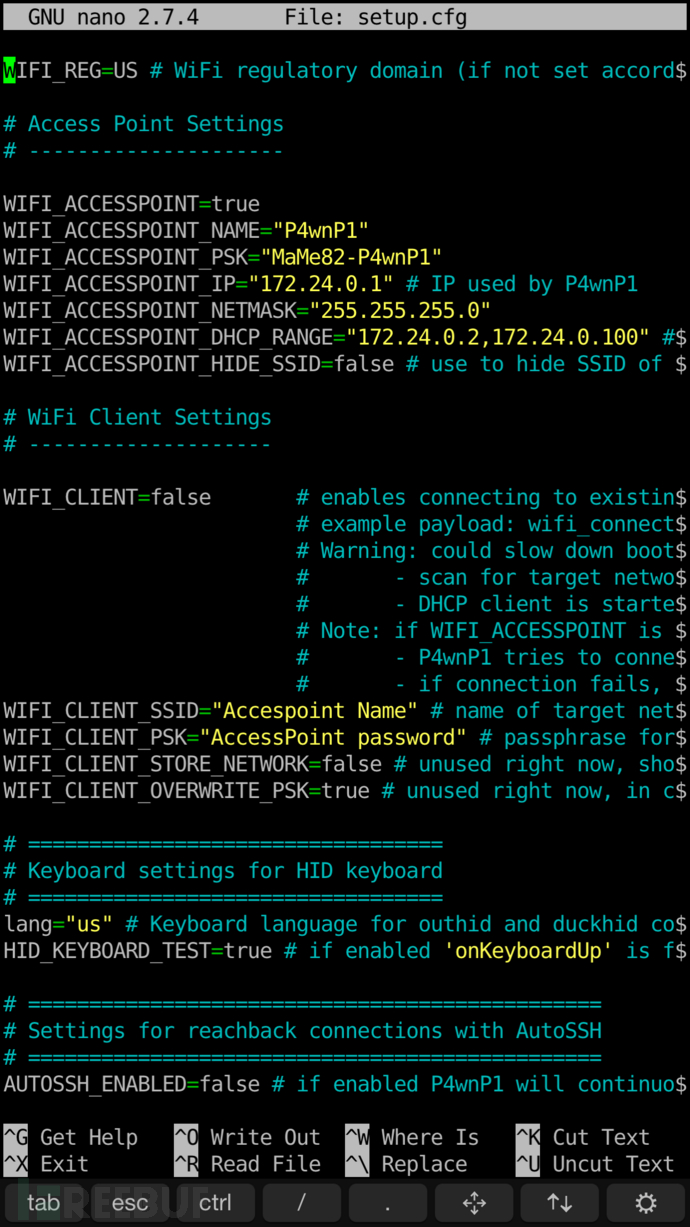This screenshot has width=690, height=1227.
Task: Select the Cut Text shortcut
Action: coord(583,1137)
